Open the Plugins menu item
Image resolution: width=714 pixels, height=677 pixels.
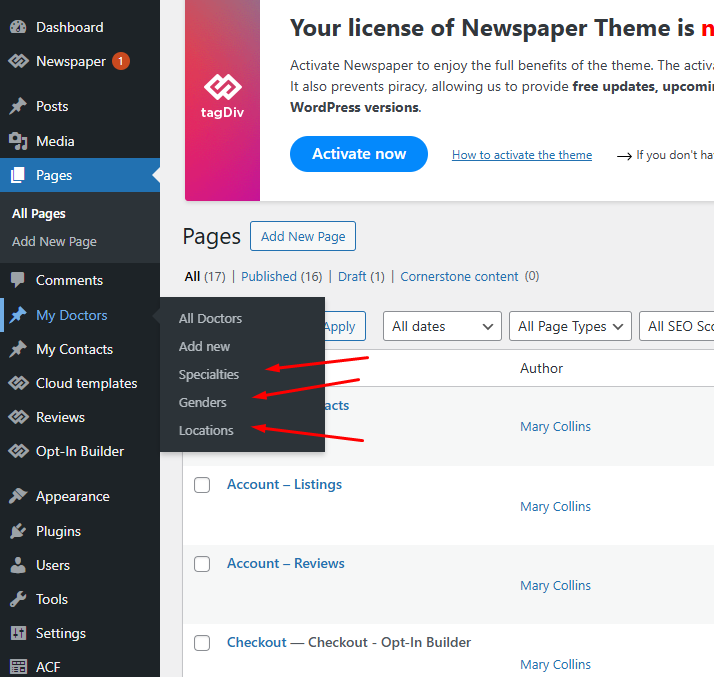click(x=80, y=531)
